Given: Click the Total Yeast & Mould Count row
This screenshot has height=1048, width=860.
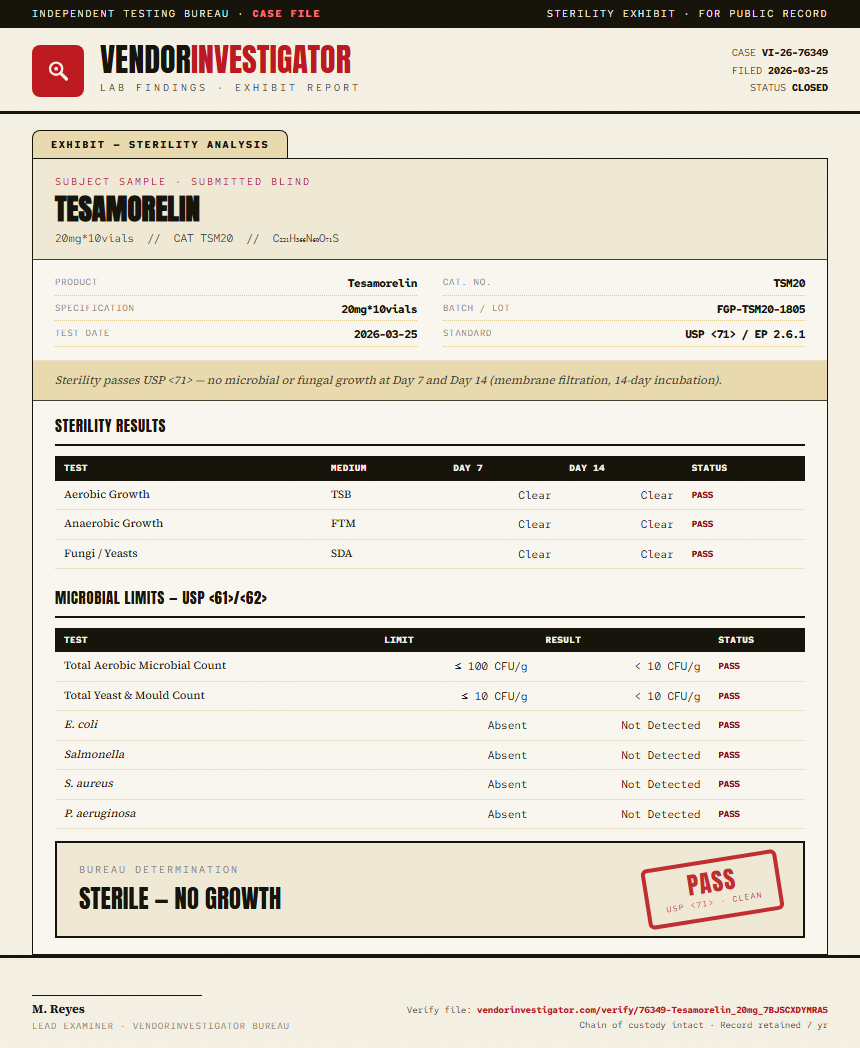Looking at the screenshot, I should 430,696.
